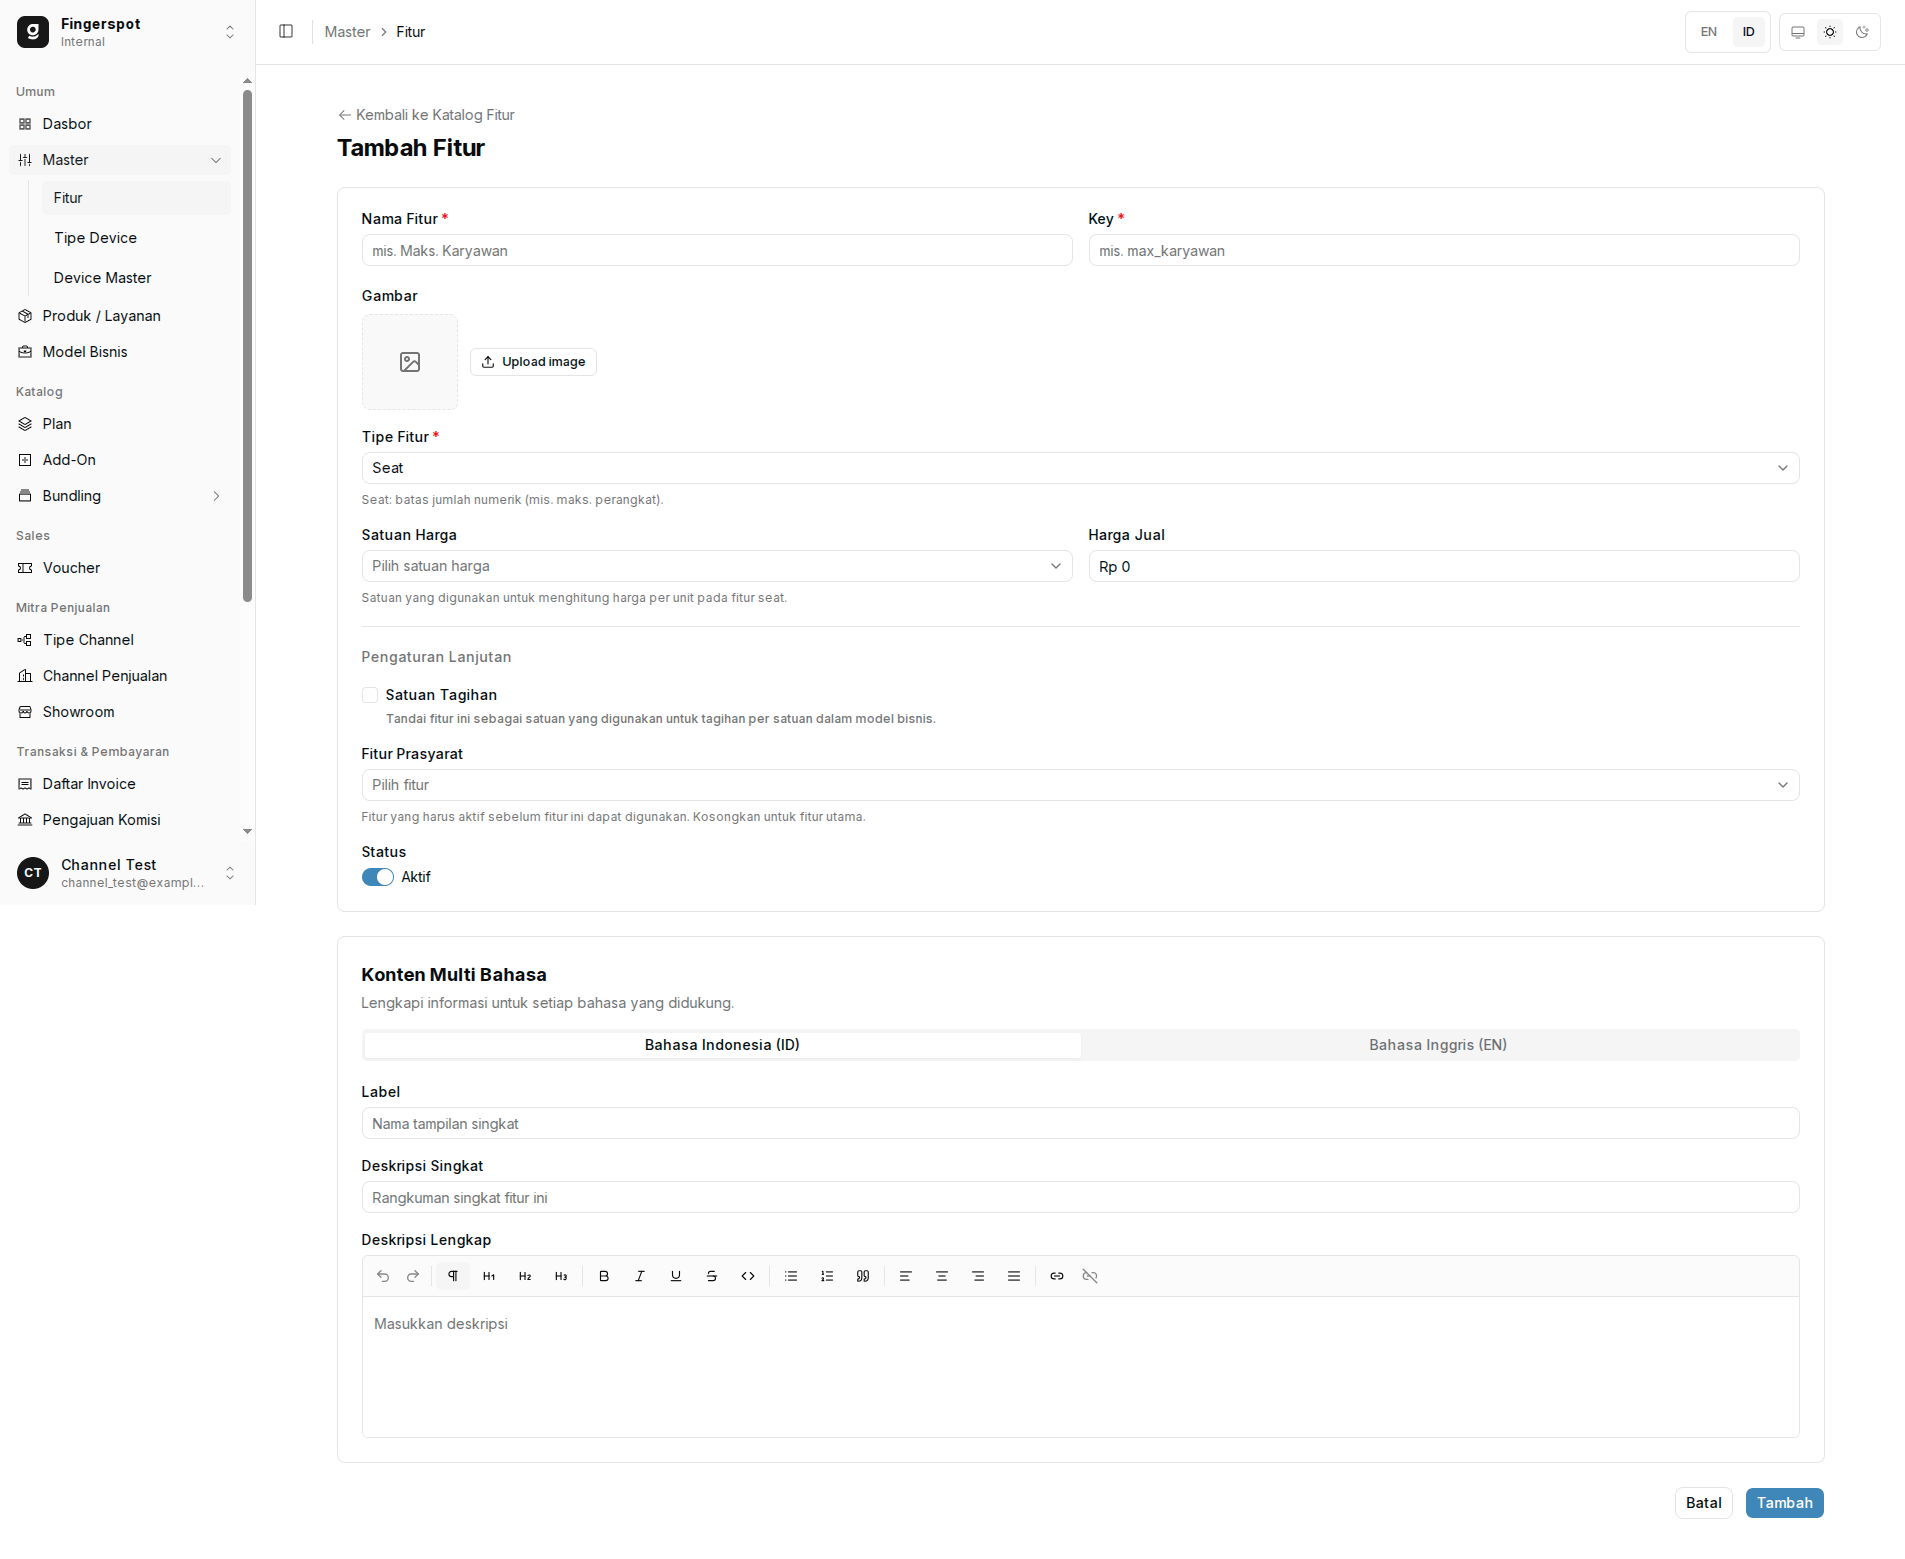Center align text in editor

[942, 1276]
